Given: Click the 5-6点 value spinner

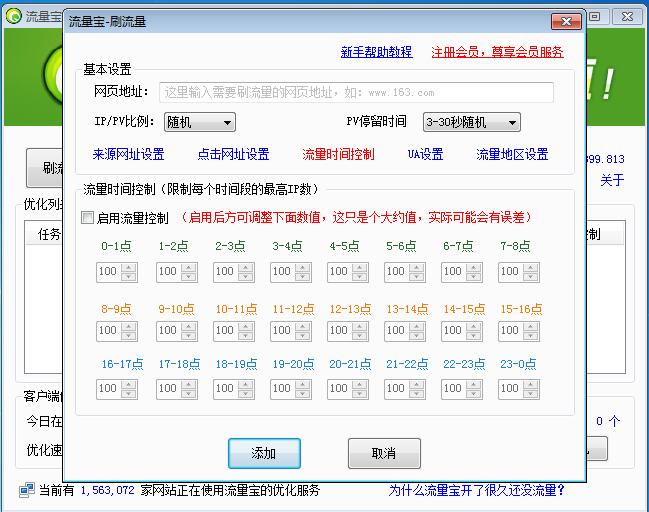Looking at the screenshot, I should (x=404, y=272).
